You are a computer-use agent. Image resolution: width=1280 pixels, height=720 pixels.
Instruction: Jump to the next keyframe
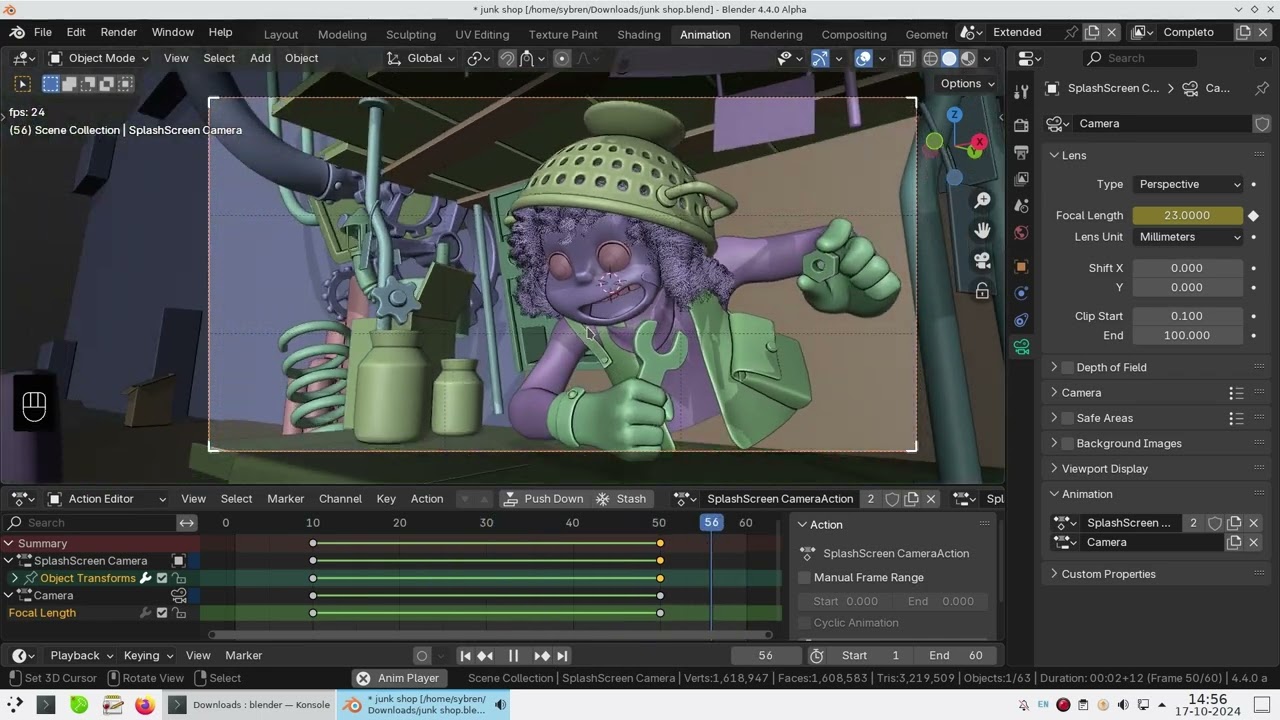point(542,656)
